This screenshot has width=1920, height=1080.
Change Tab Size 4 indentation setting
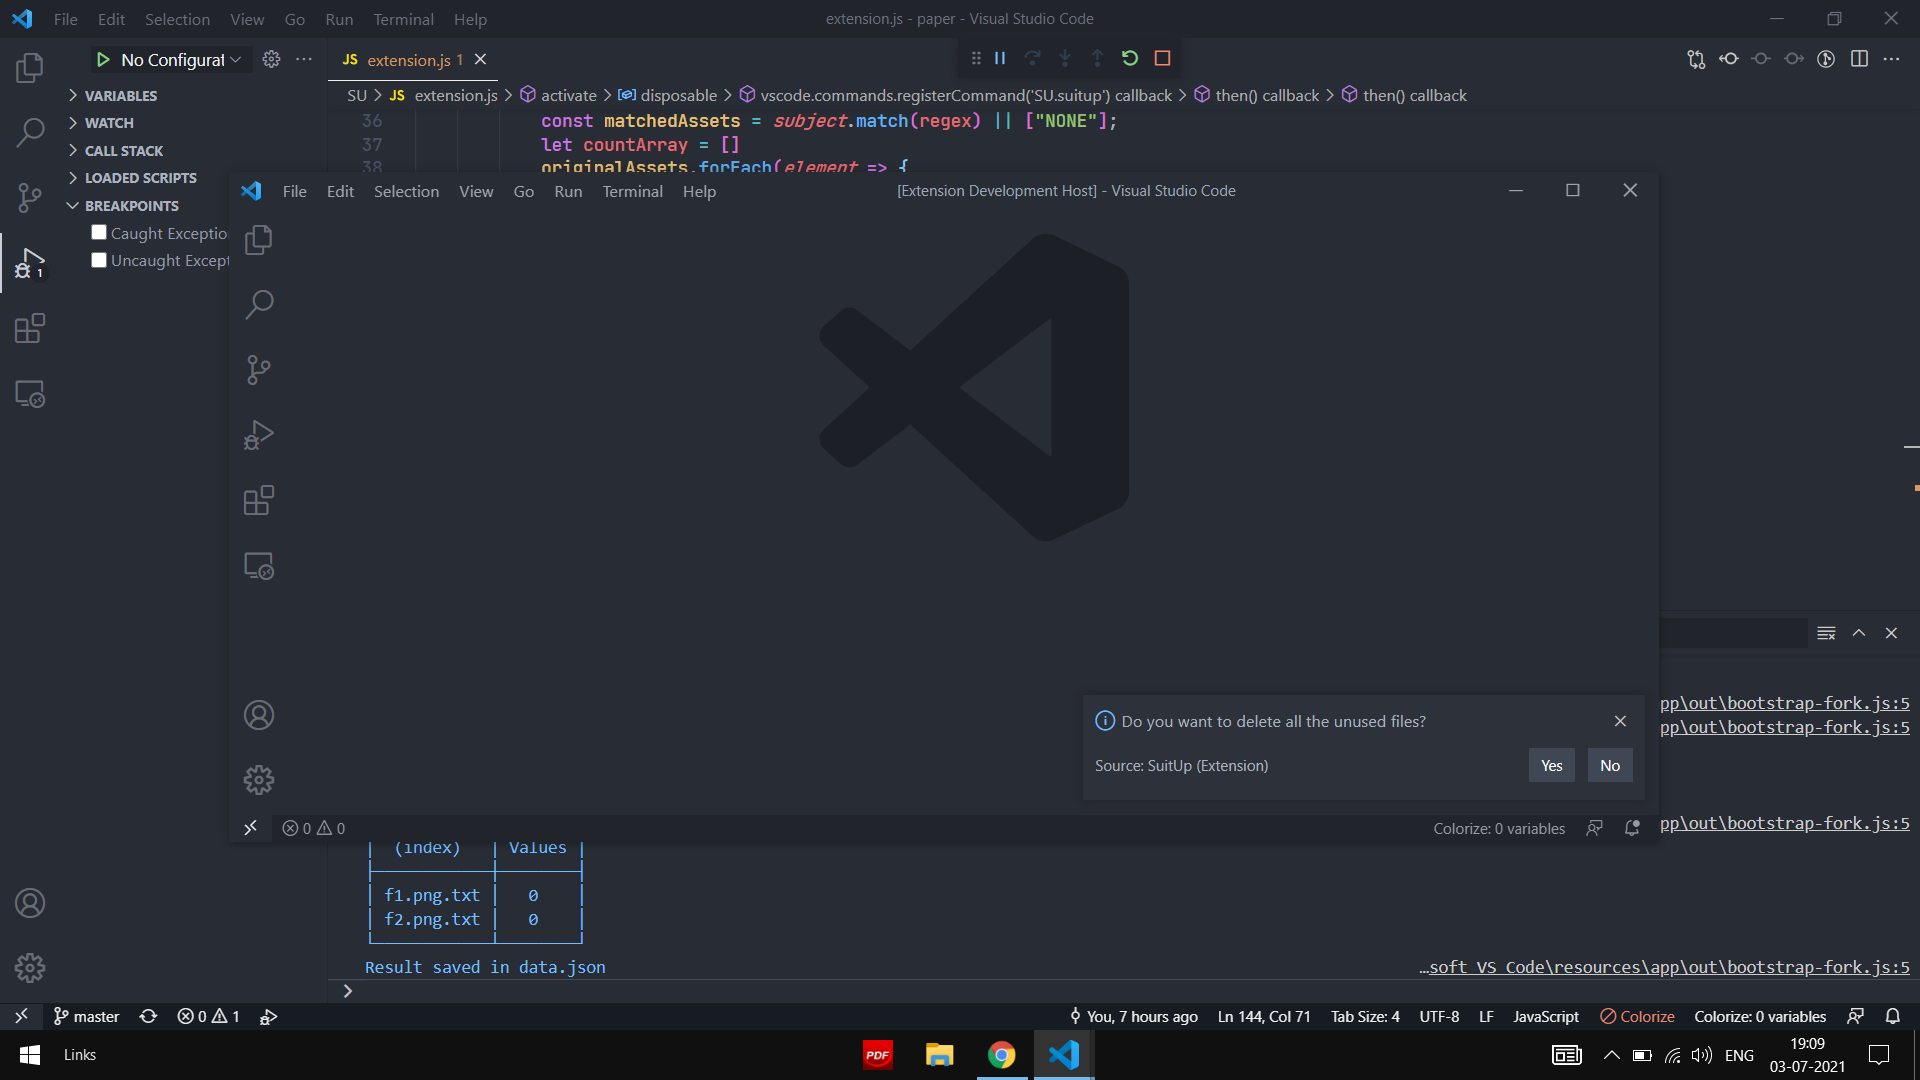[1365, 1016]
